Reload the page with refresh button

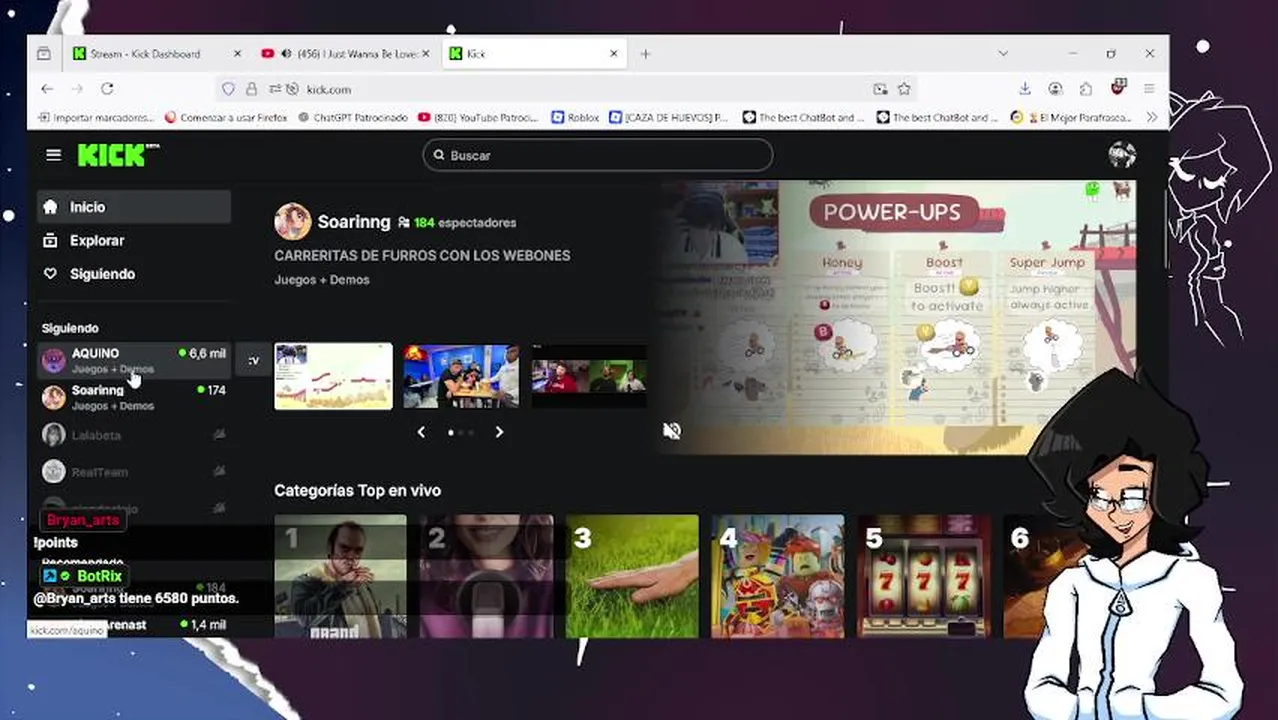[107, 89]
